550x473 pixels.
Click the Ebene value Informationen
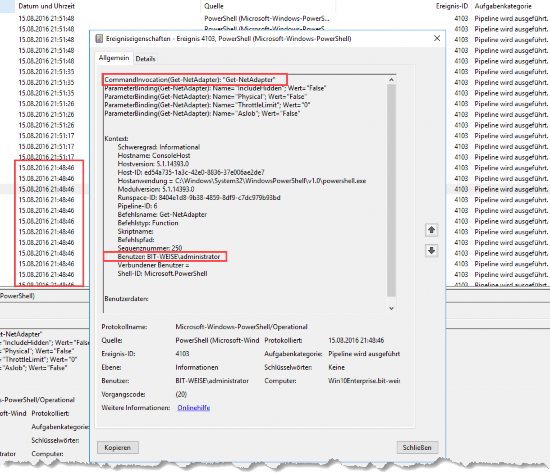click(x=197, y=367)
